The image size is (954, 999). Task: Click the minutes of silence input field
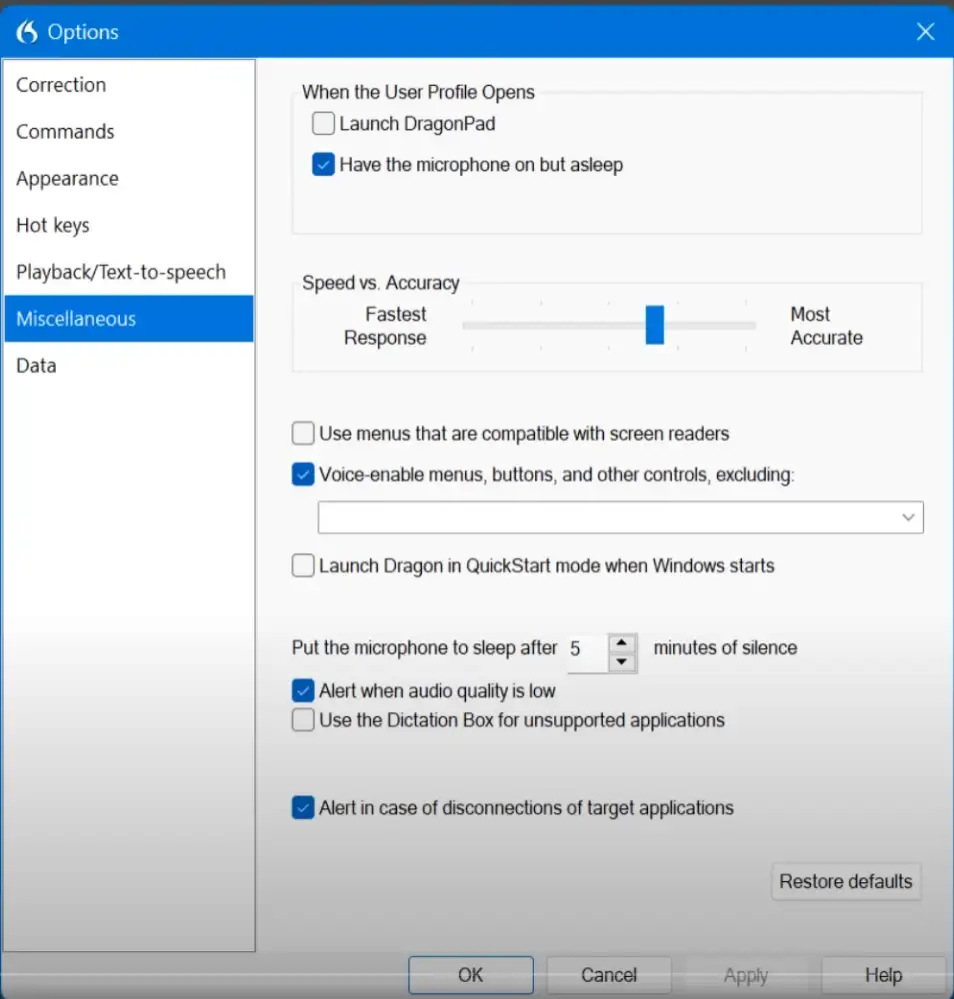[x=585, y=650]
